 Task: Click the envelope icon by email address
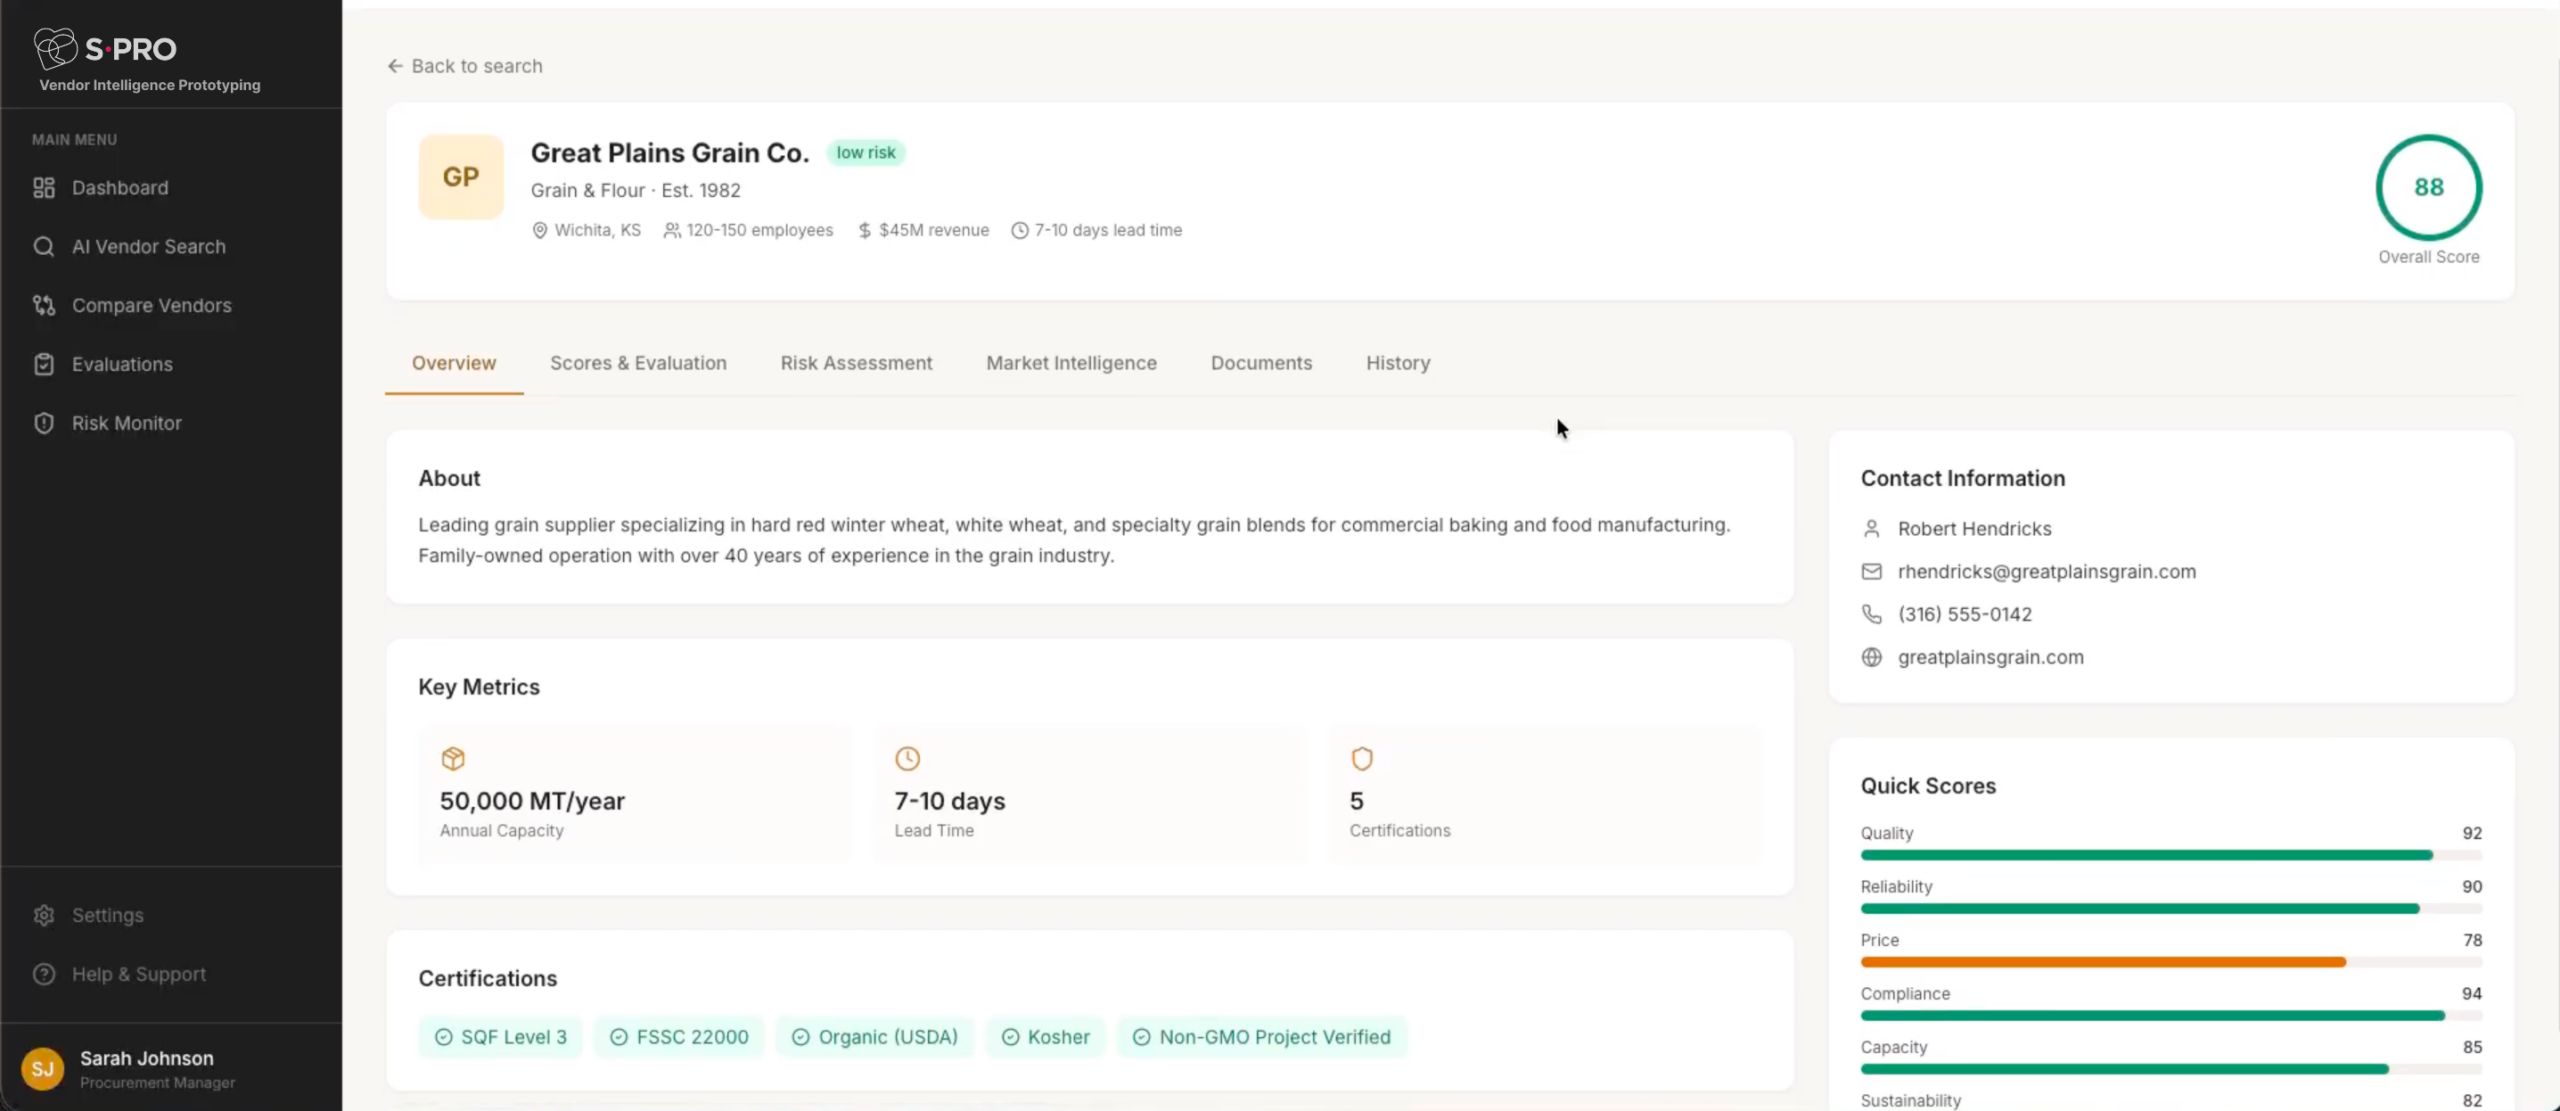coord(1871,572)
